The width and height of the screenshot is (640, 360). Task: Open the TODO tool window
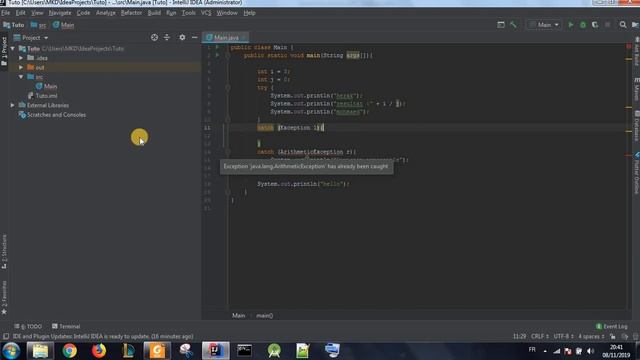click(29, 327)
